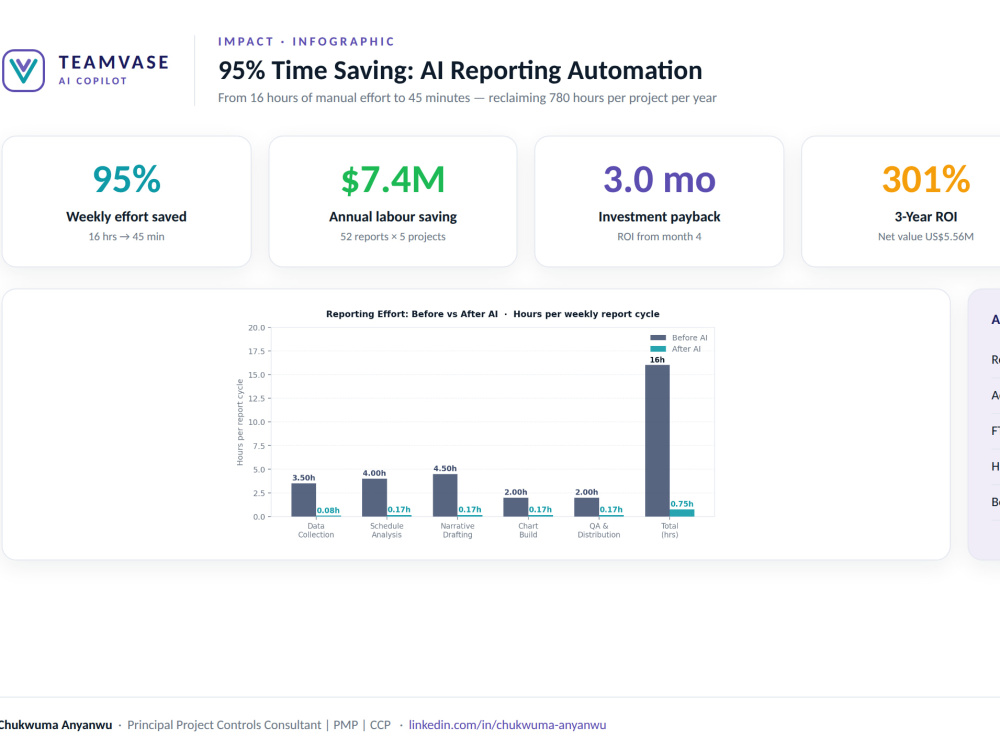The width and height of the screenshot is (1000, 750).
Task: Click the TEAMVASE brand name text
Action: click(x=114, y=62)
